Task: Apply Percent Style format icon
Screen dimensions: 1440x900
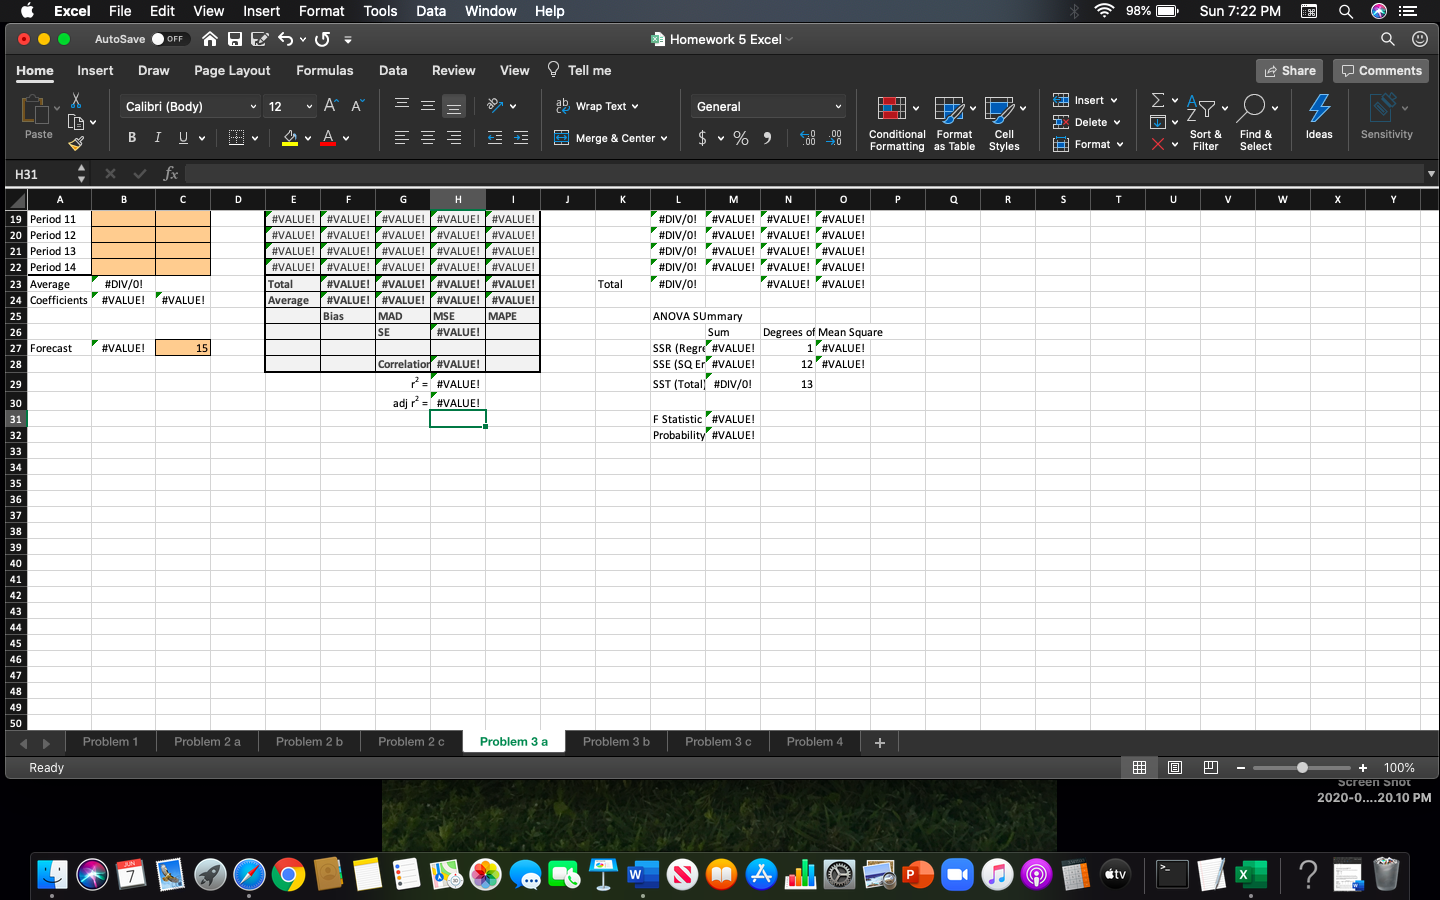Action: (741, 138)
